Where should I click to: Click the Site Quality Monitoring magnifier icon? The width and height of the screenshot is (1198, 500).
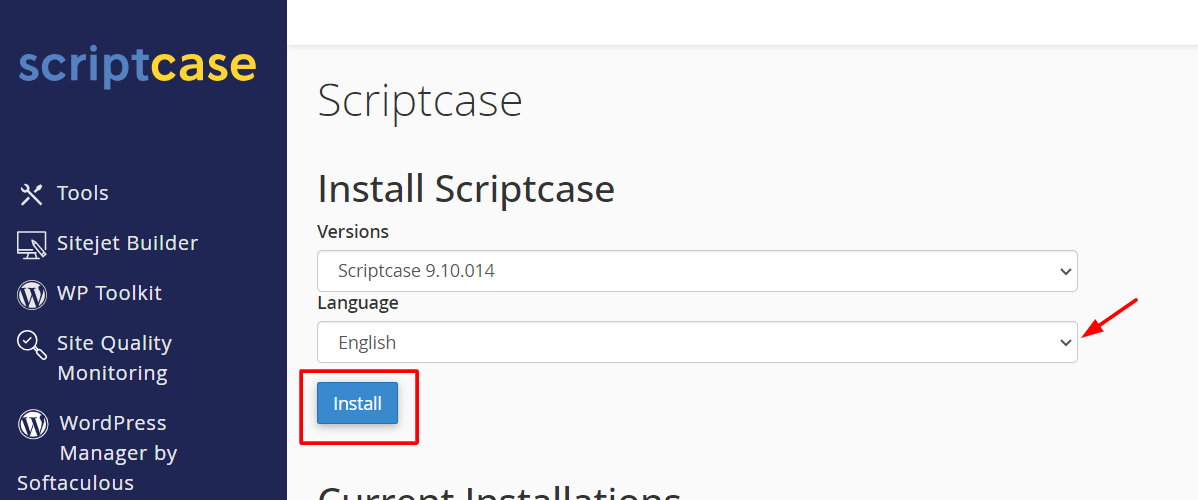point(31,345)
